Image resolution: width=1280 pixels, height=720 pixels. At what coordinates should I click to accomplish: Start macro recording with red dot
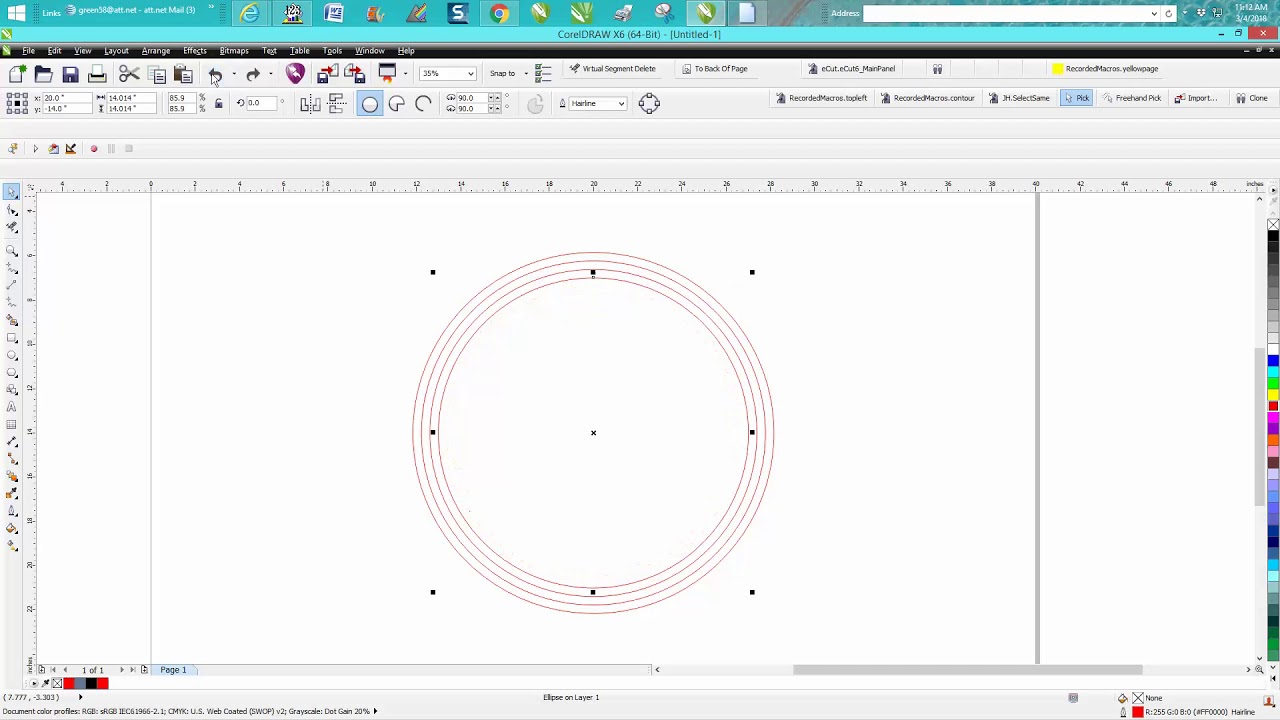94,149
